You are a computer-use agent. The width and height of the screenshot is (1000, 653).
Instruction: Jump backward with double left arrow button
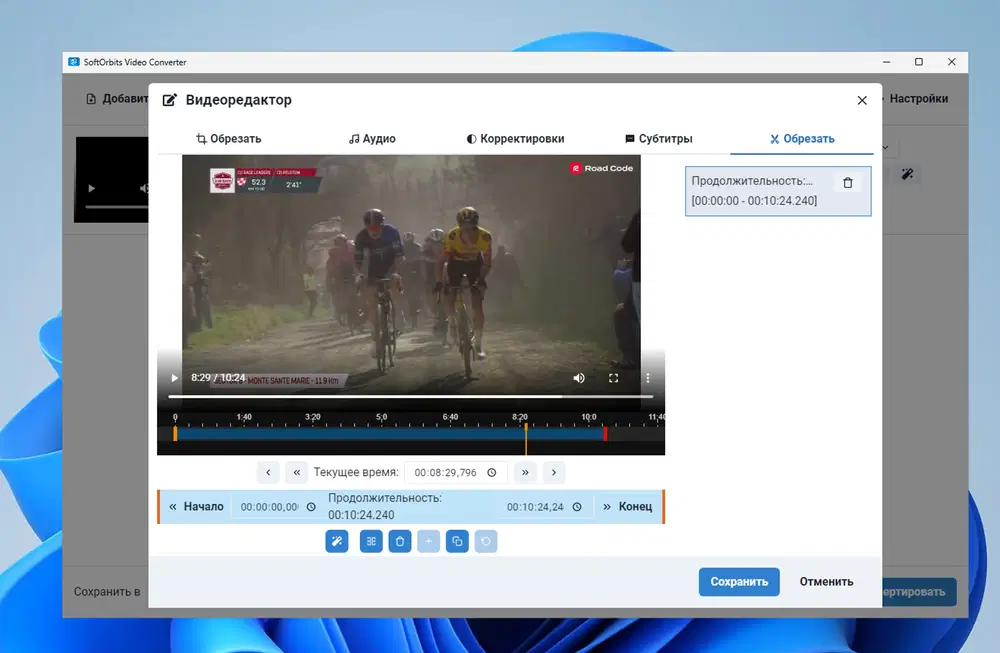(297, 473)
